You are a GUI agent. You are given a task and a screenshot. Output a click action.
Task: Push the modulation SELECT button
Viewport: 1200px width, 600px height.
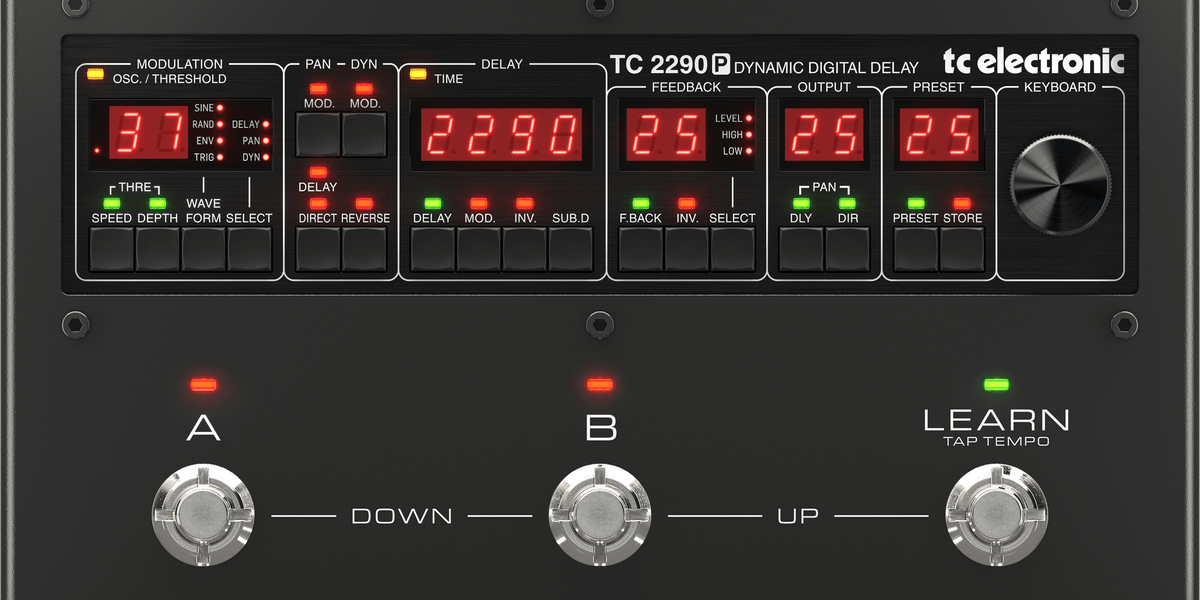(x=250, y=249)
